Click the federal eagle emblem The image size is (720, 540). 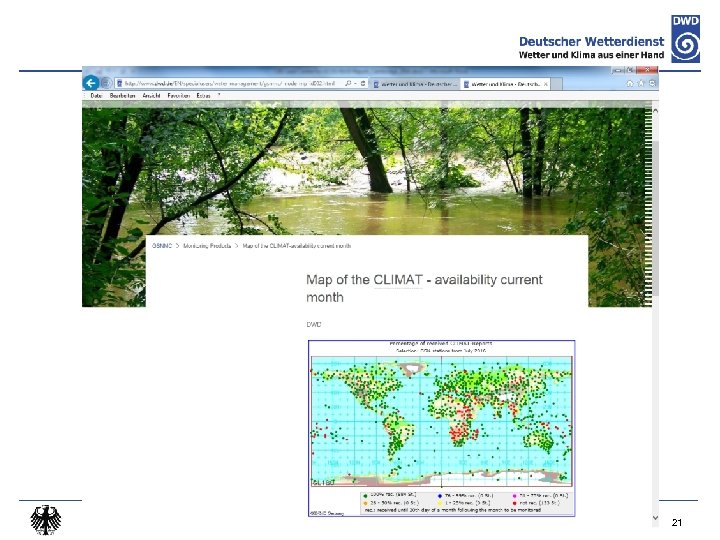45,520
